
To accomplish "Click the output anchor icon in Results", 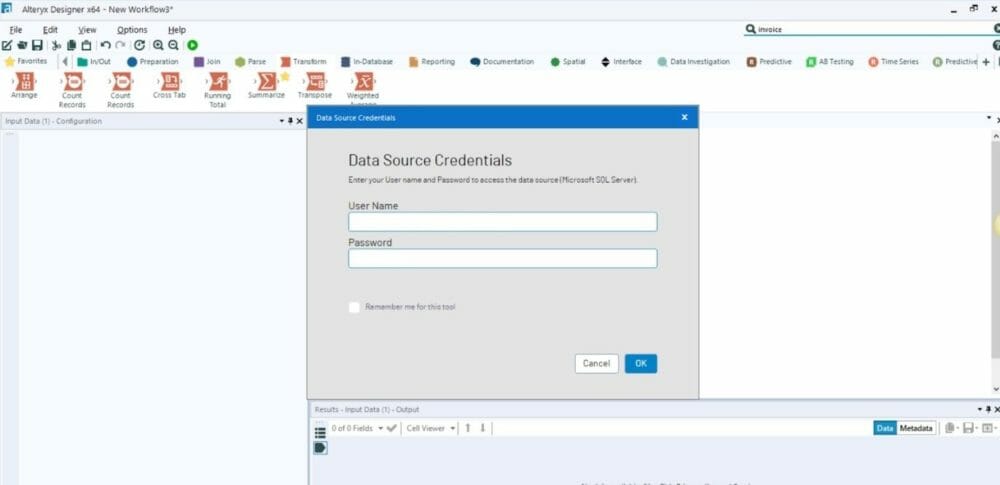I will pyautogui.click(x=320, y=448).
